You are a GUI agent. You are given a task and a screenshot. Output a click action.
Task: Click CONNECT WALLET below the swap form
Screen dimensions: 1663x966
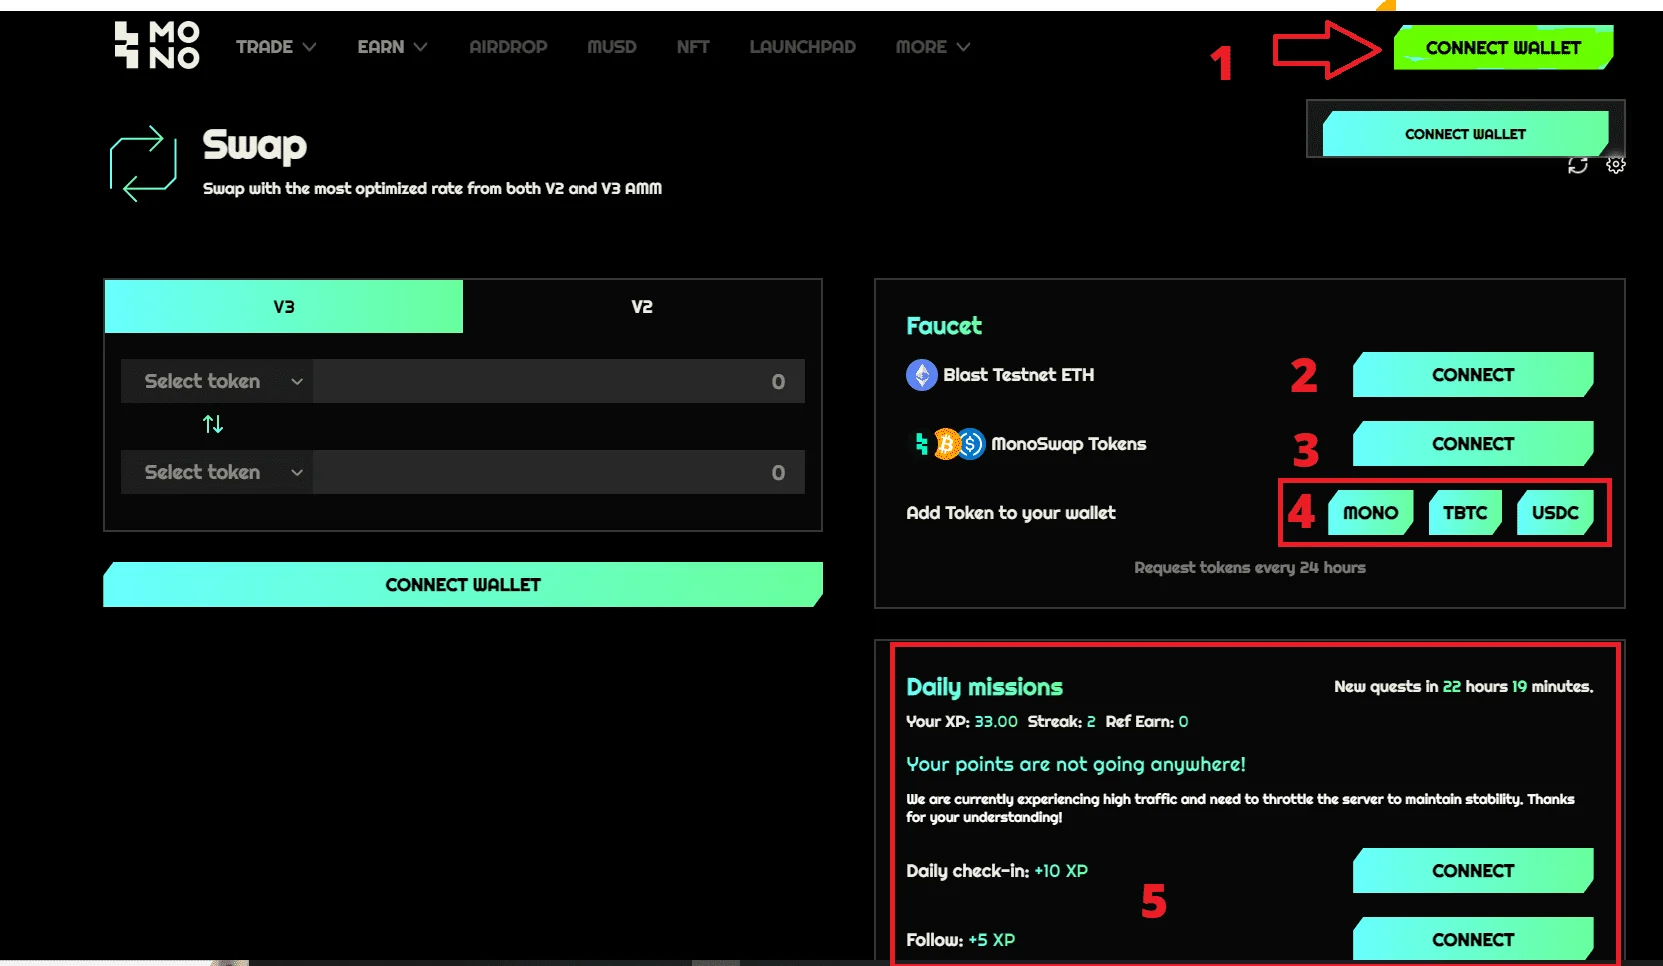tap(463, 585)
